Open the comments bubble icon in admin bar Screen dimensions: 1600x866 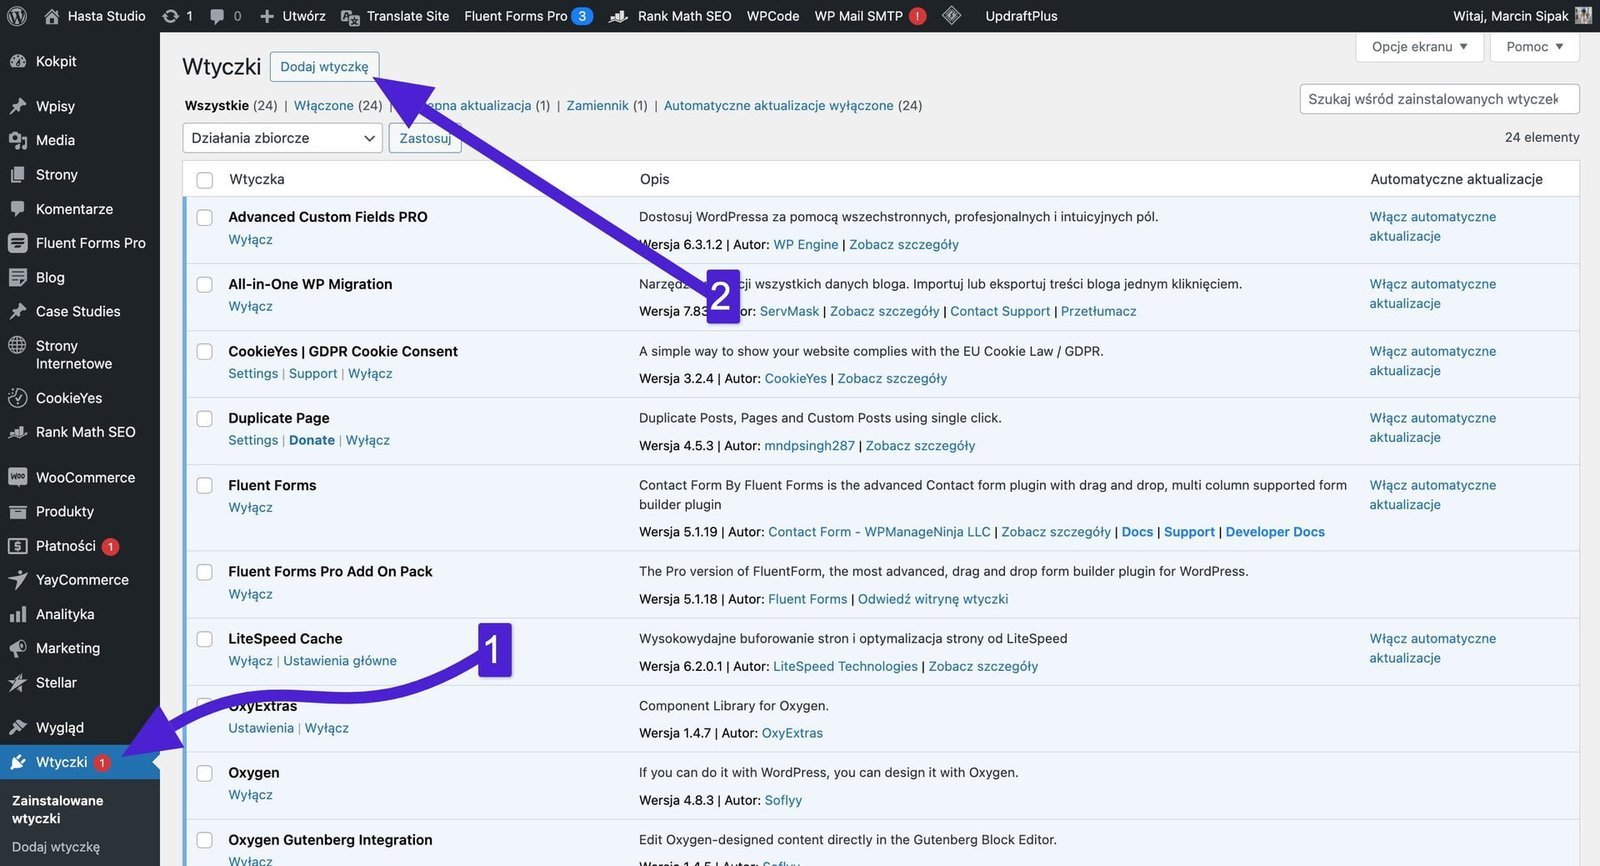pyautogui.click(x=217, y=16)
